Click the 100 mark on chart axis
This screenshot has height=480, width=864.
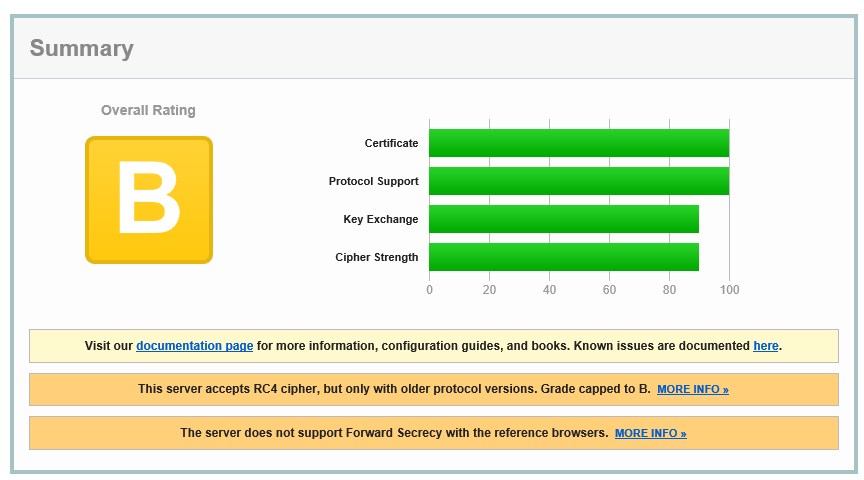point(729,290)
